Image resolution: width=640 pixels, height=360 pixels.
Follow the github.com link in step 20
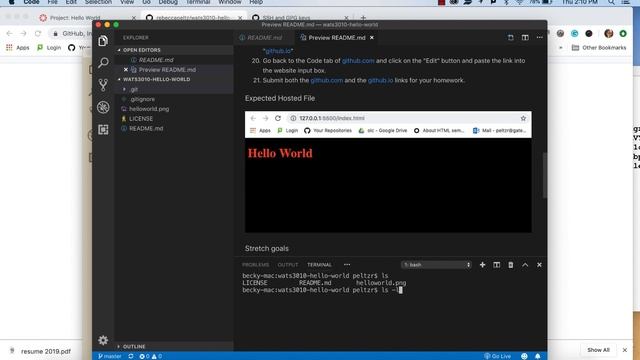pos(358,61)
